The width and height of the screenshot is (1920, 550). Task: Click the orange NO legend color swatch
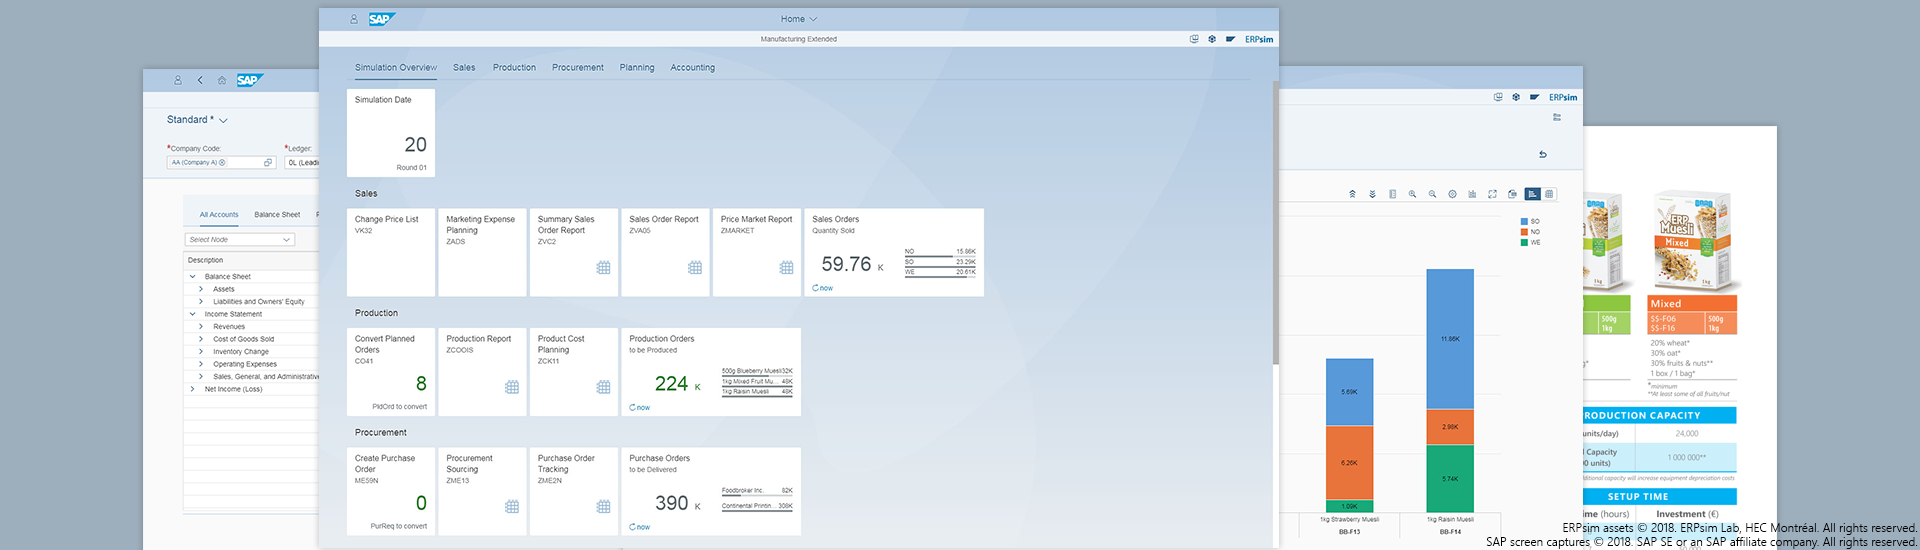(1524, 232)
